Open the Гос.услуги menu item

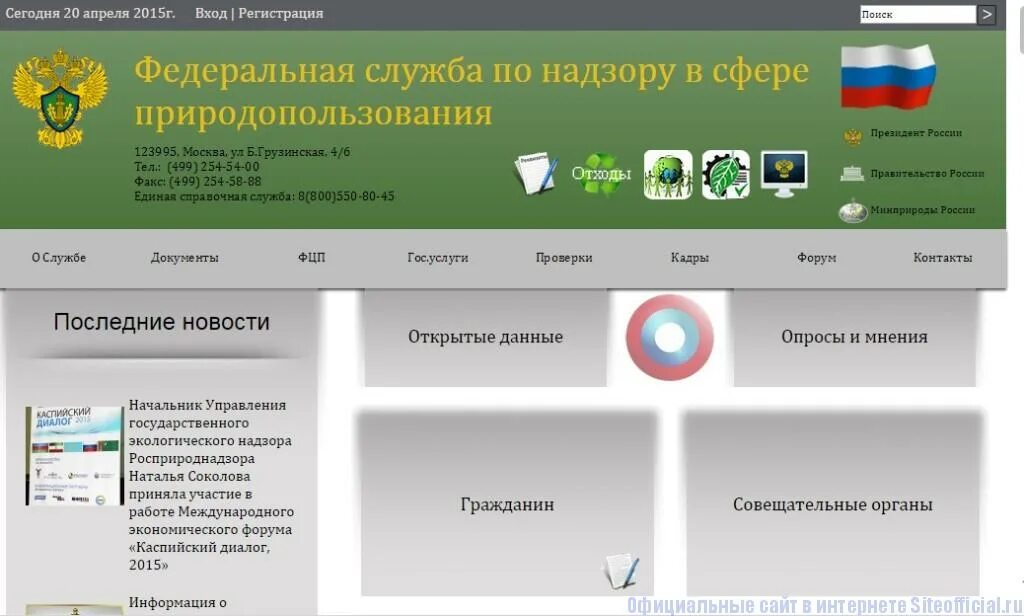pyautogui.click(x=438, y=257)
